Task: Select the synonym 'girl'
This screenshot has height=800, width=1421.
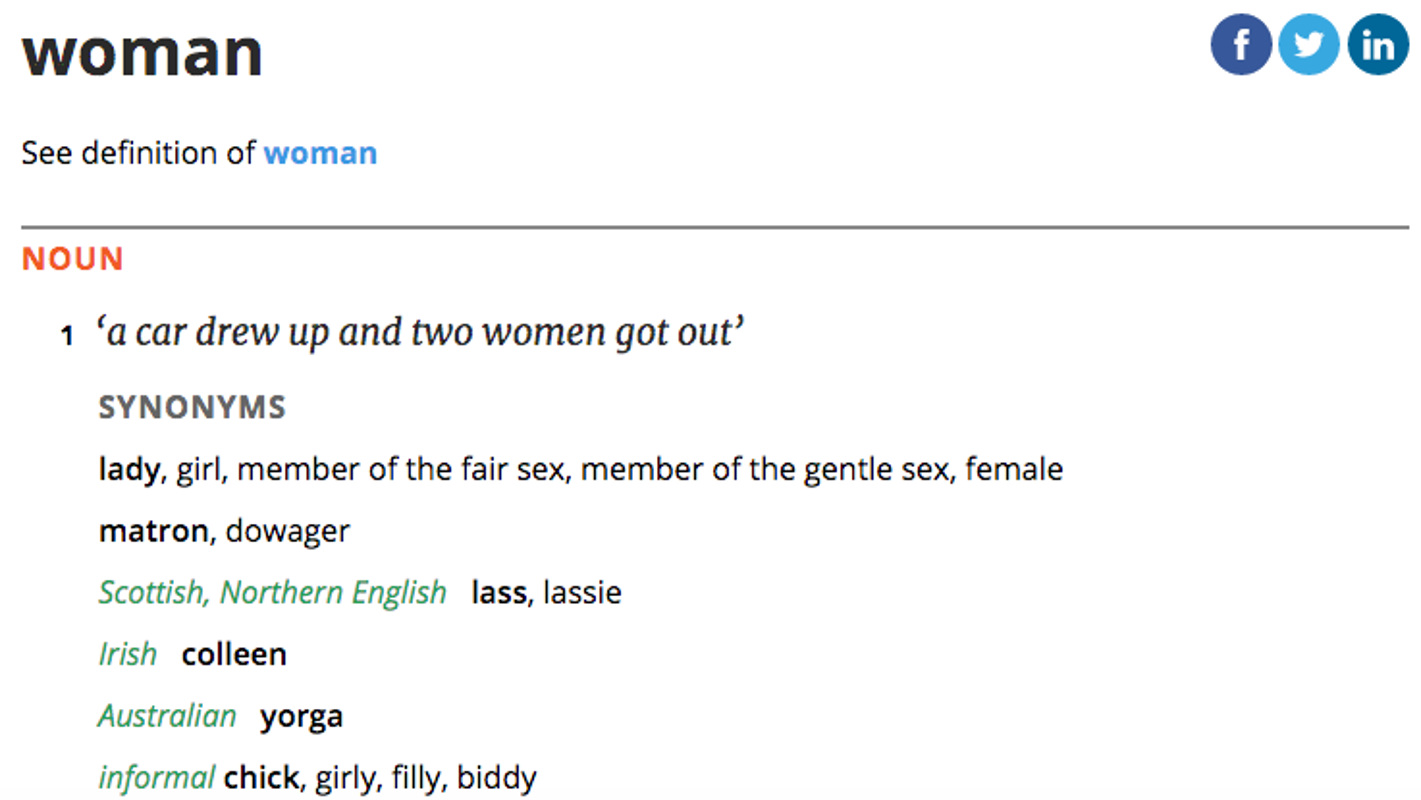Action: [x=199, y=469]
